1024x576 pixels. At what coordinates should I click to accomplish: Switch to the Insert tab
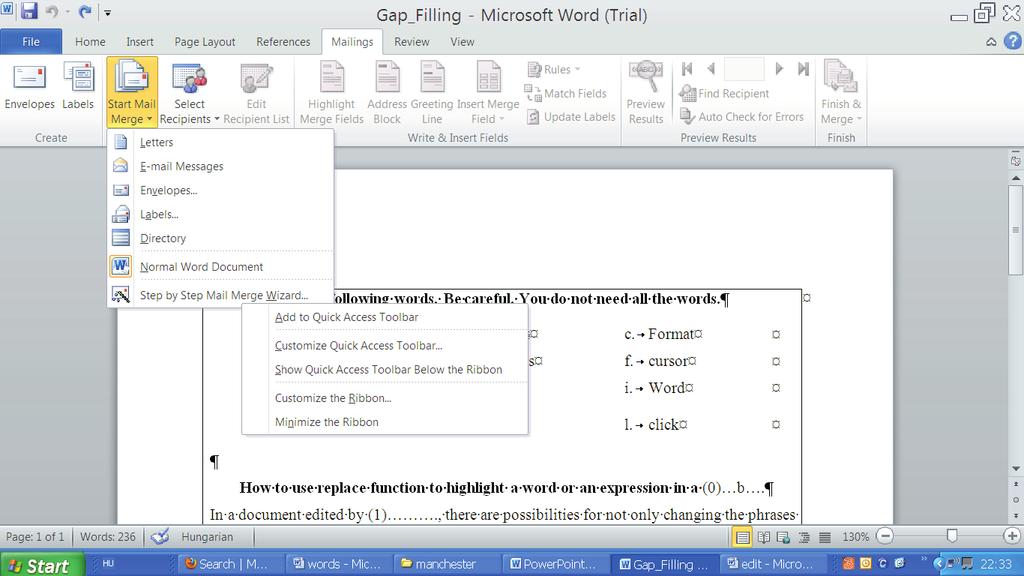pos(140,42)
